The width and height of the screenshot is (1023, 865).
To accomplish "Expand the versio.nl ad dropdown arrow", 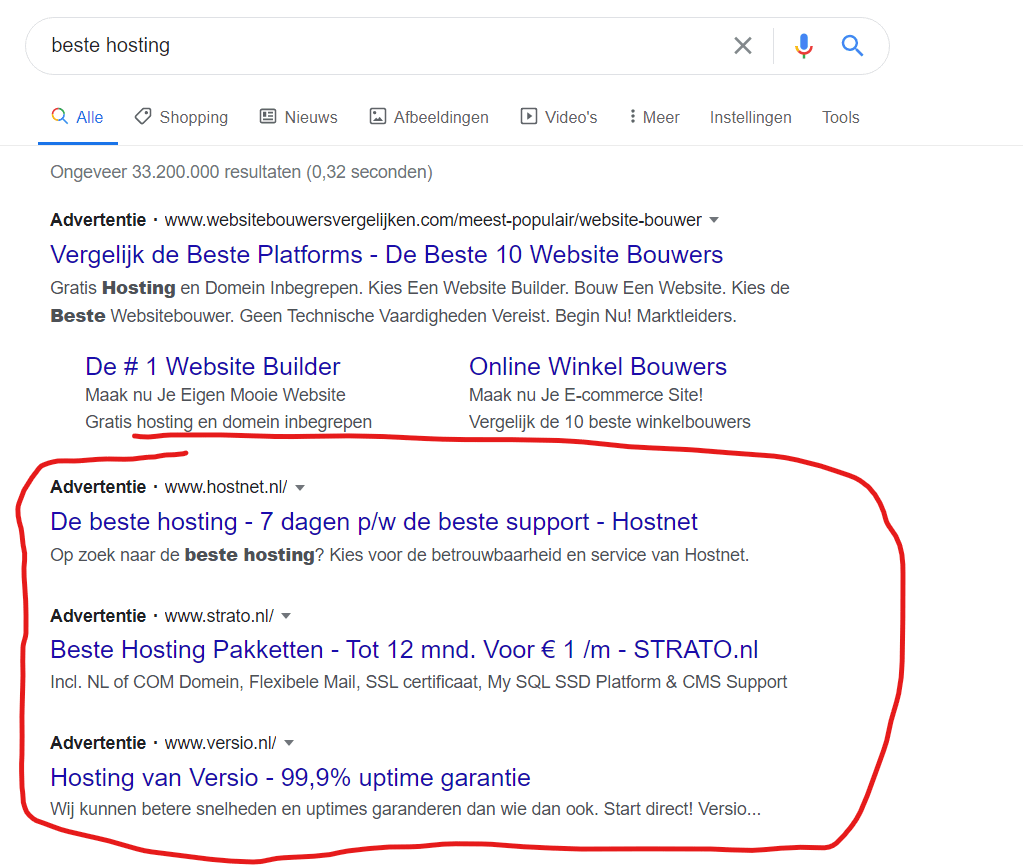I will [x=289, y=743].
